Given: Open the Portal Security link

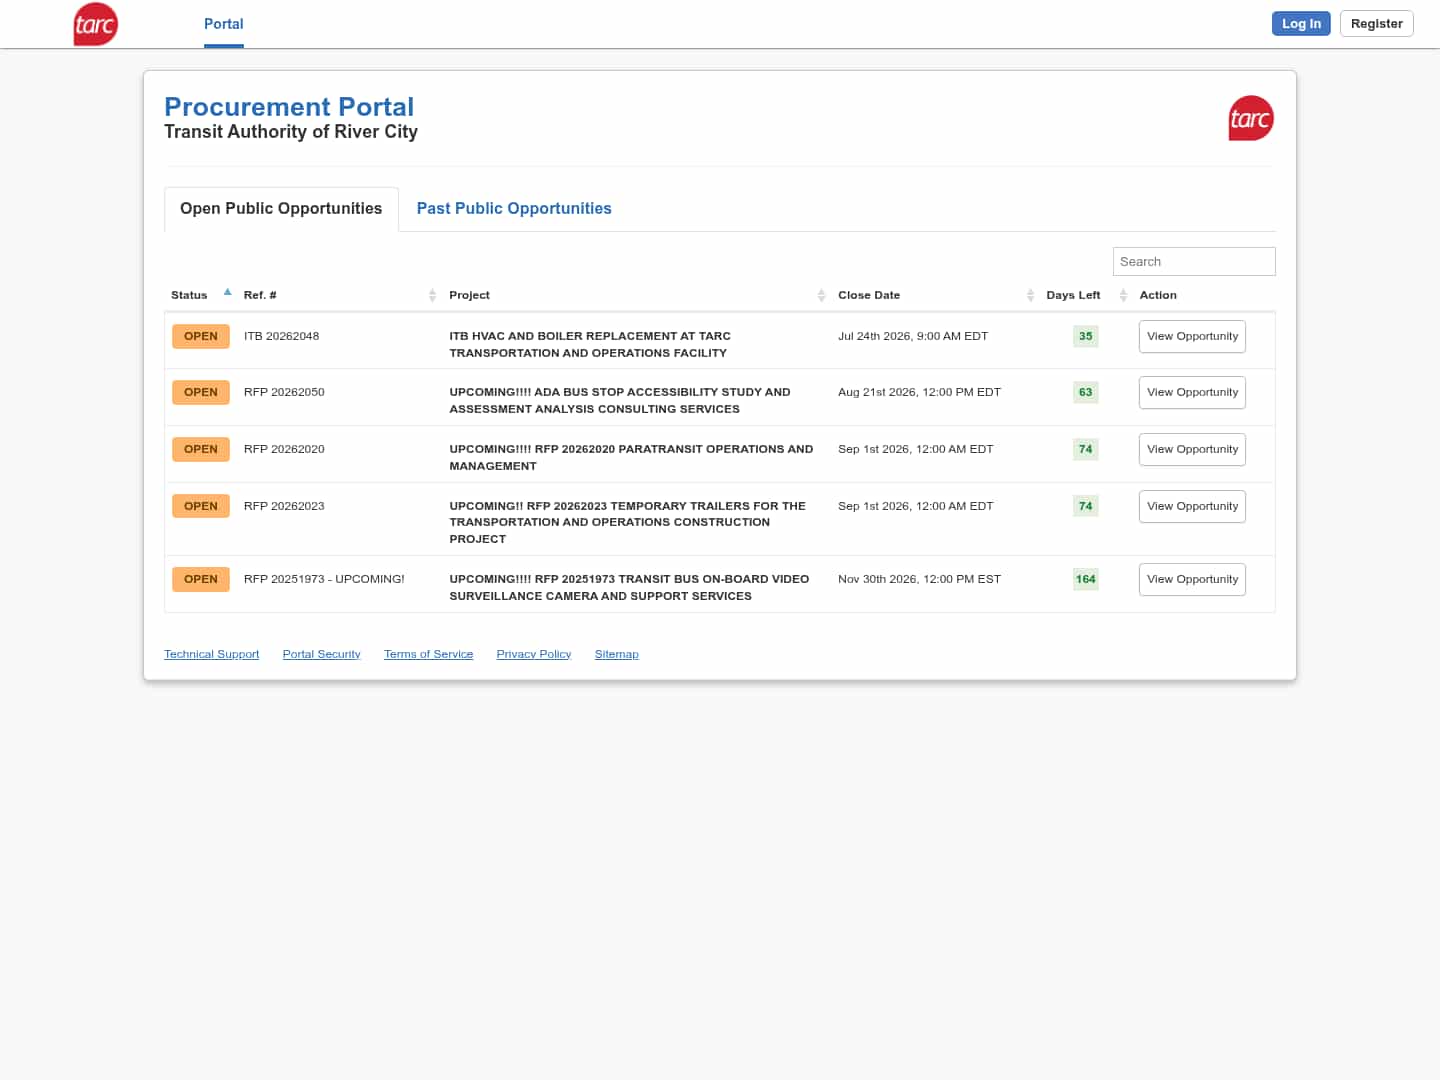Looking at the screenshot, I should [x=322, y=654].
